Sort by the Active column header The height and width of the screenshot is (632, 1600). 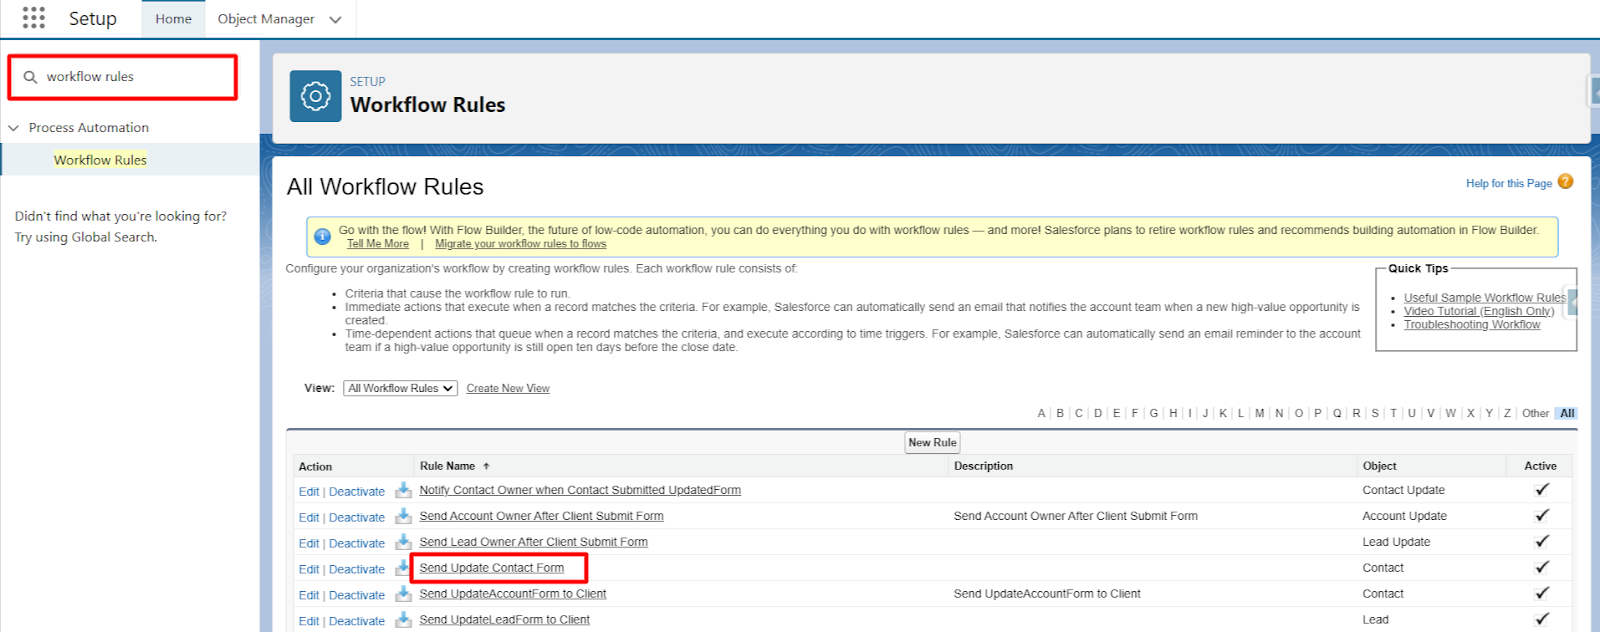1540,466
